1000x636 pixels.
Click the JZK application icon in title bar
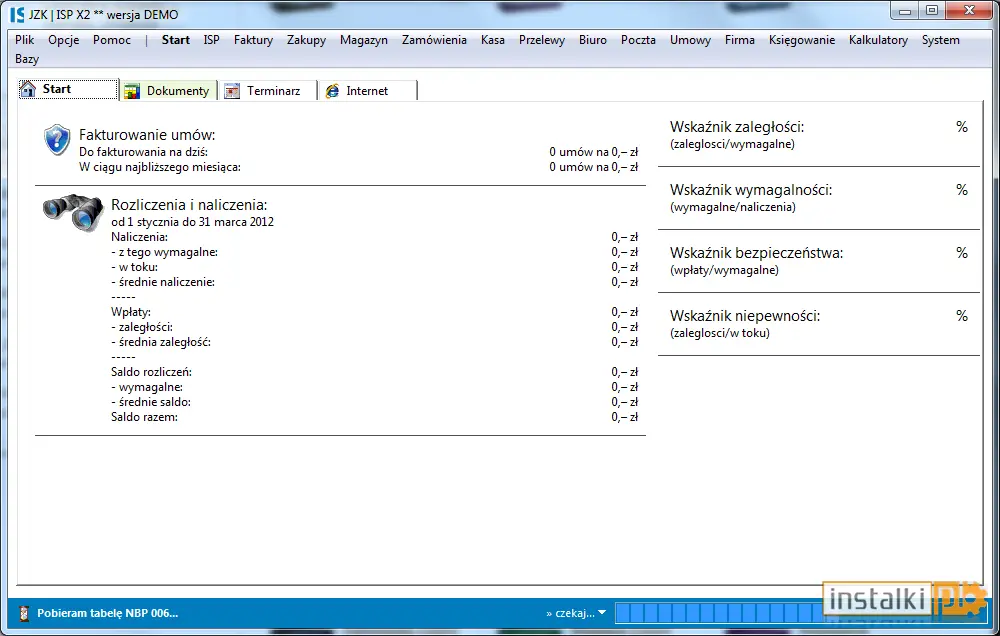click(x=17, y=14)
